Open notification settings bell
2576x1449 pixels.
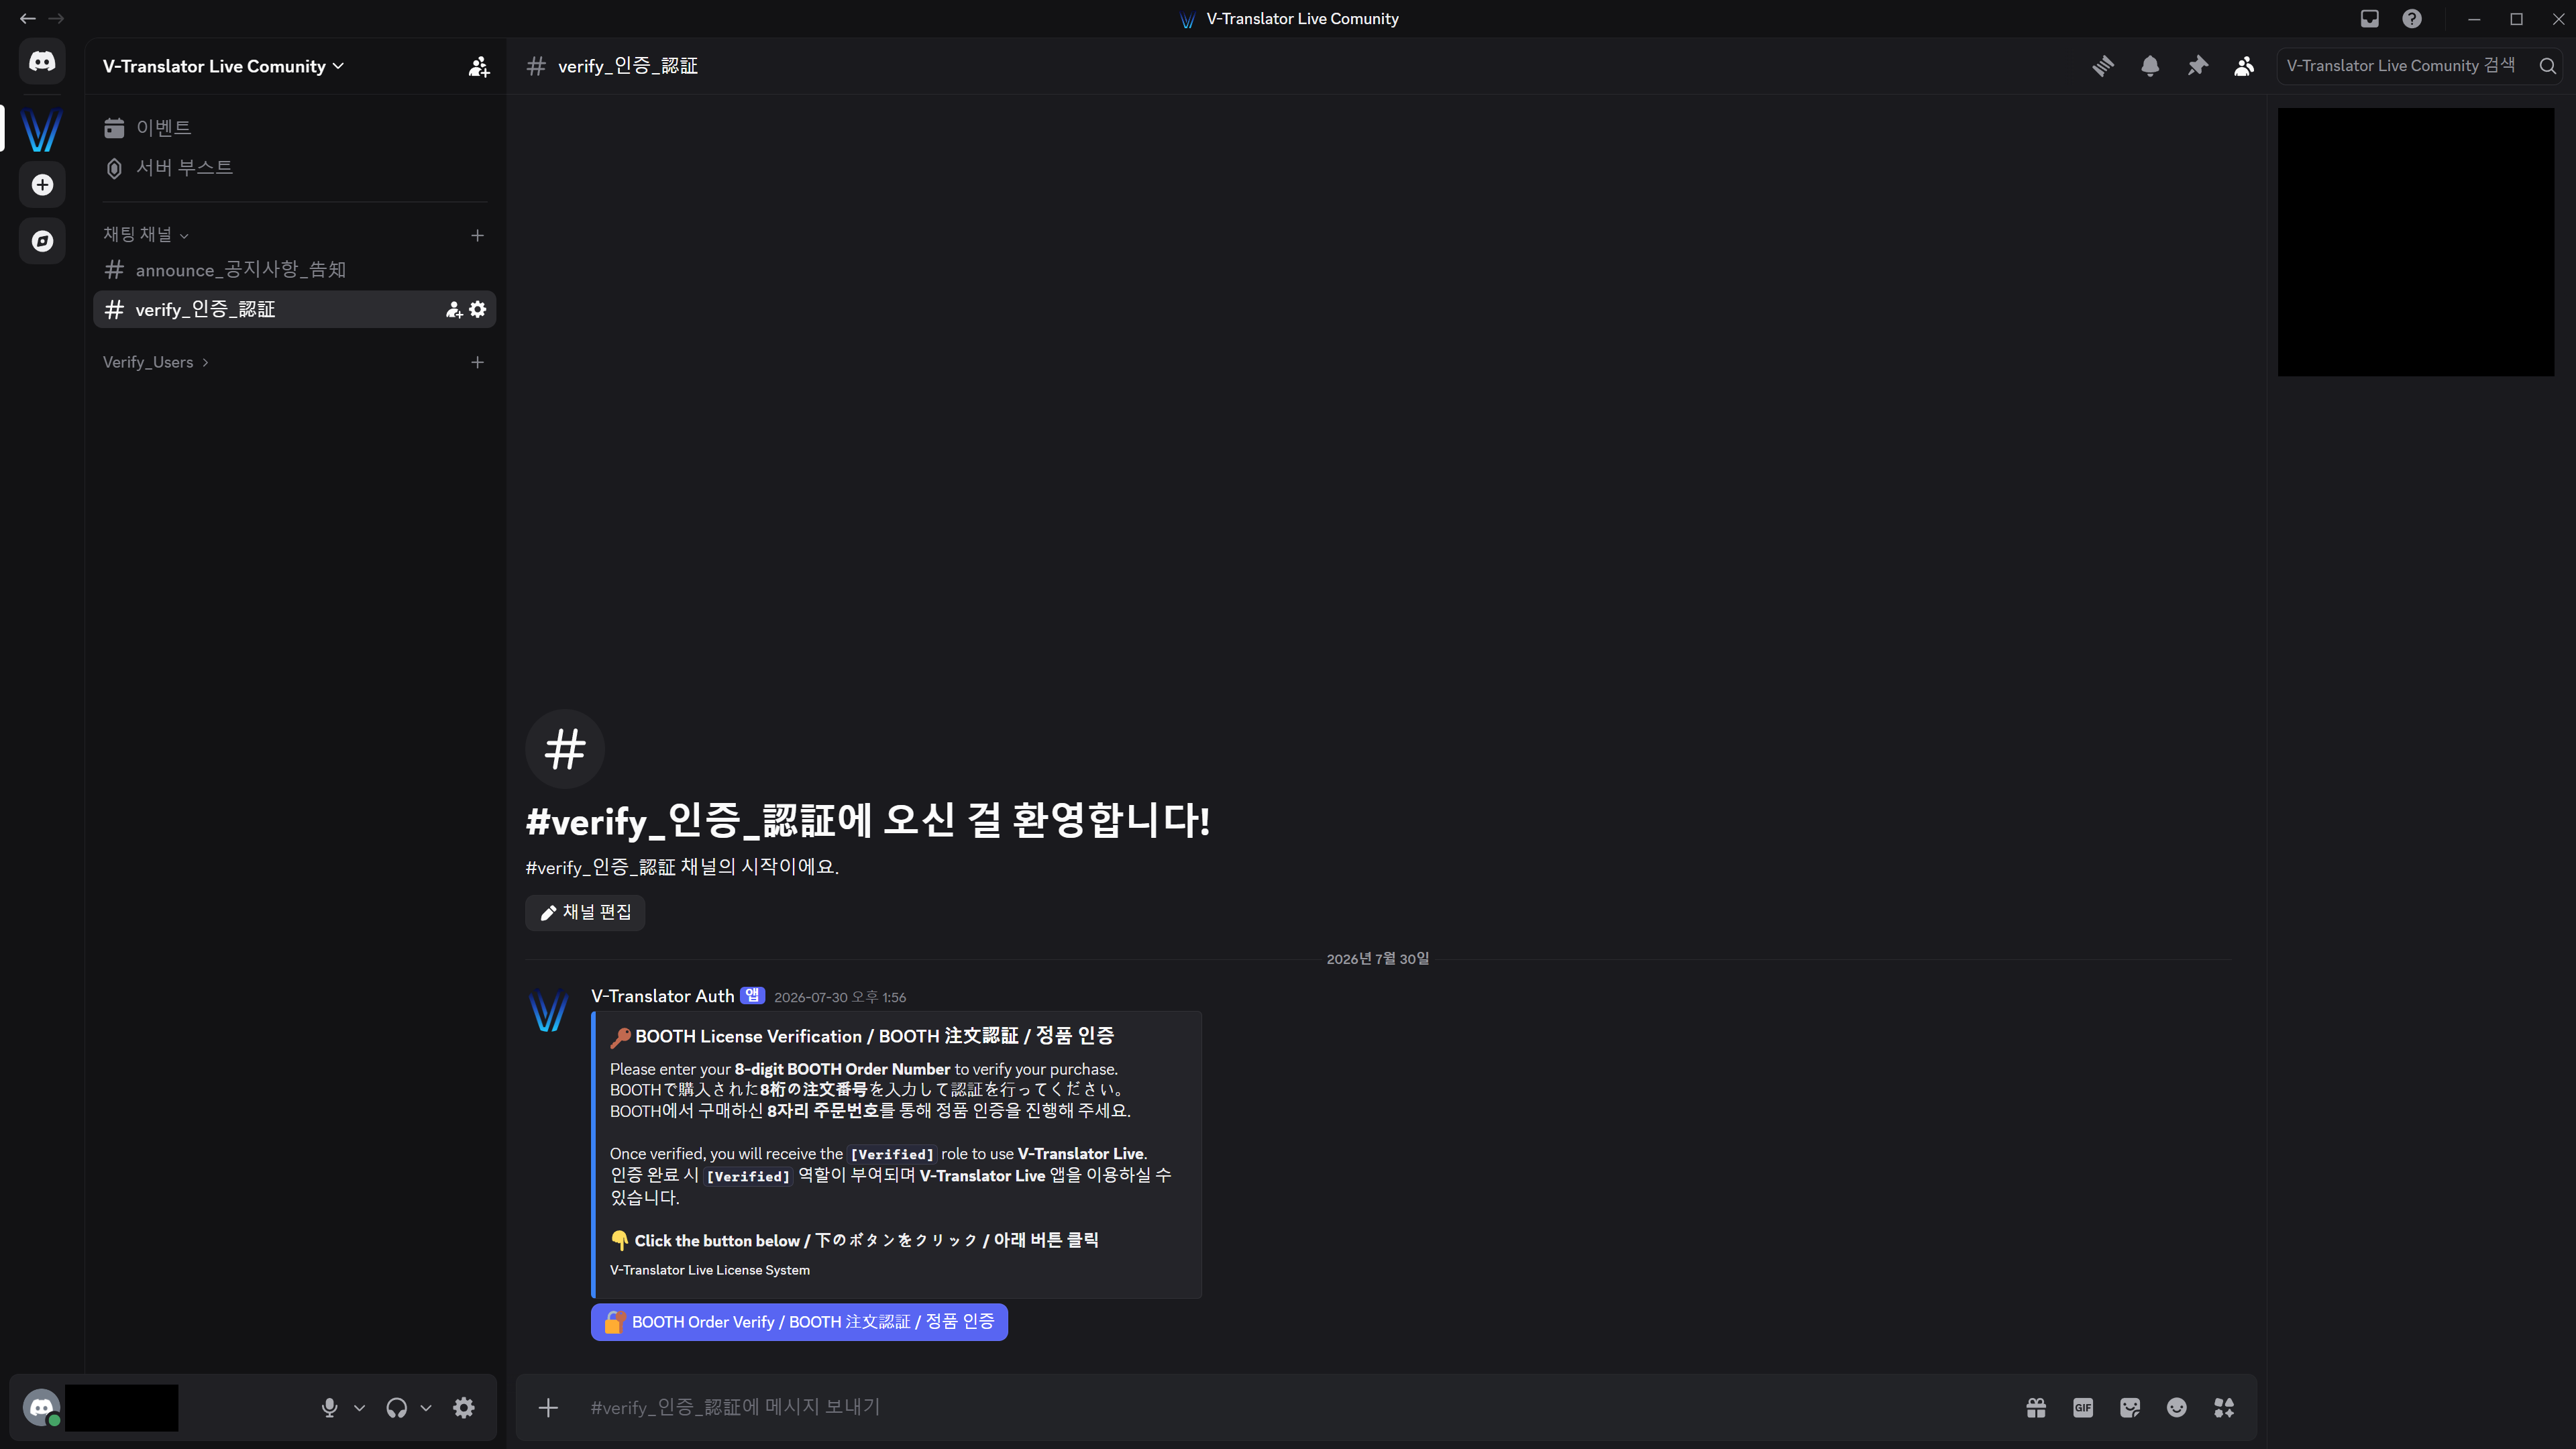(x=2150, y=66)
